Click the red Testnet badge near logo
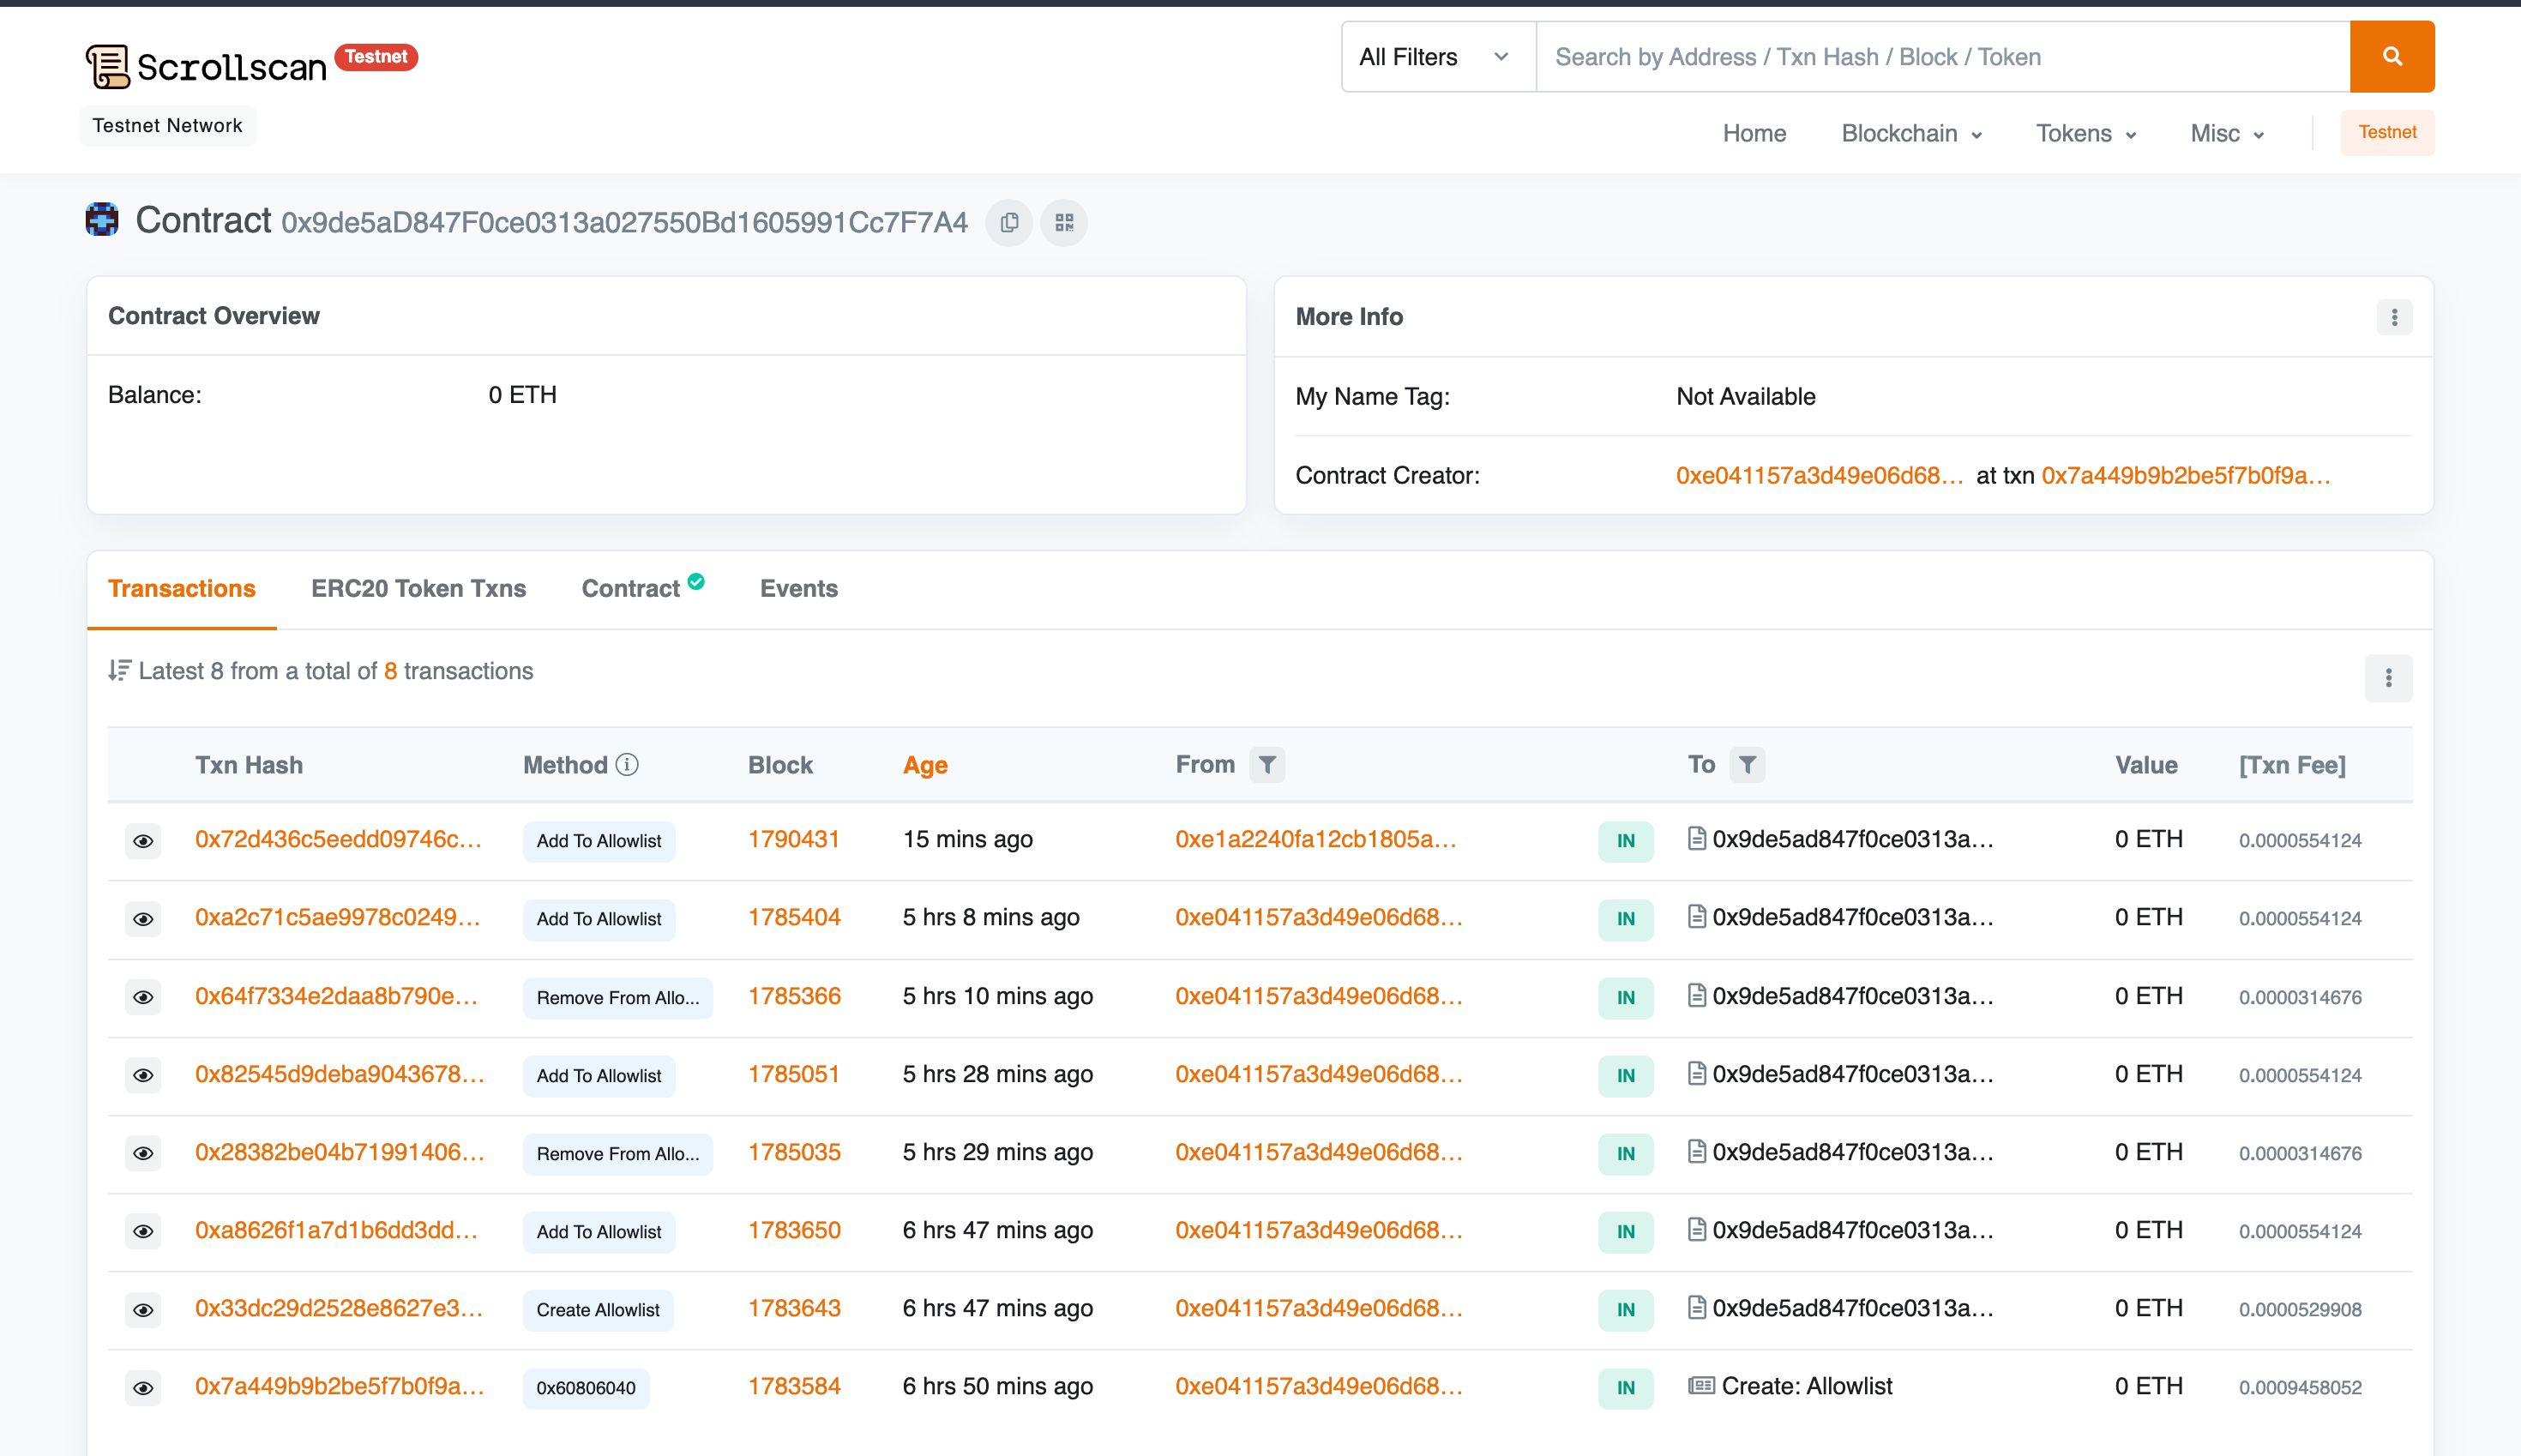 coord(376,57)
